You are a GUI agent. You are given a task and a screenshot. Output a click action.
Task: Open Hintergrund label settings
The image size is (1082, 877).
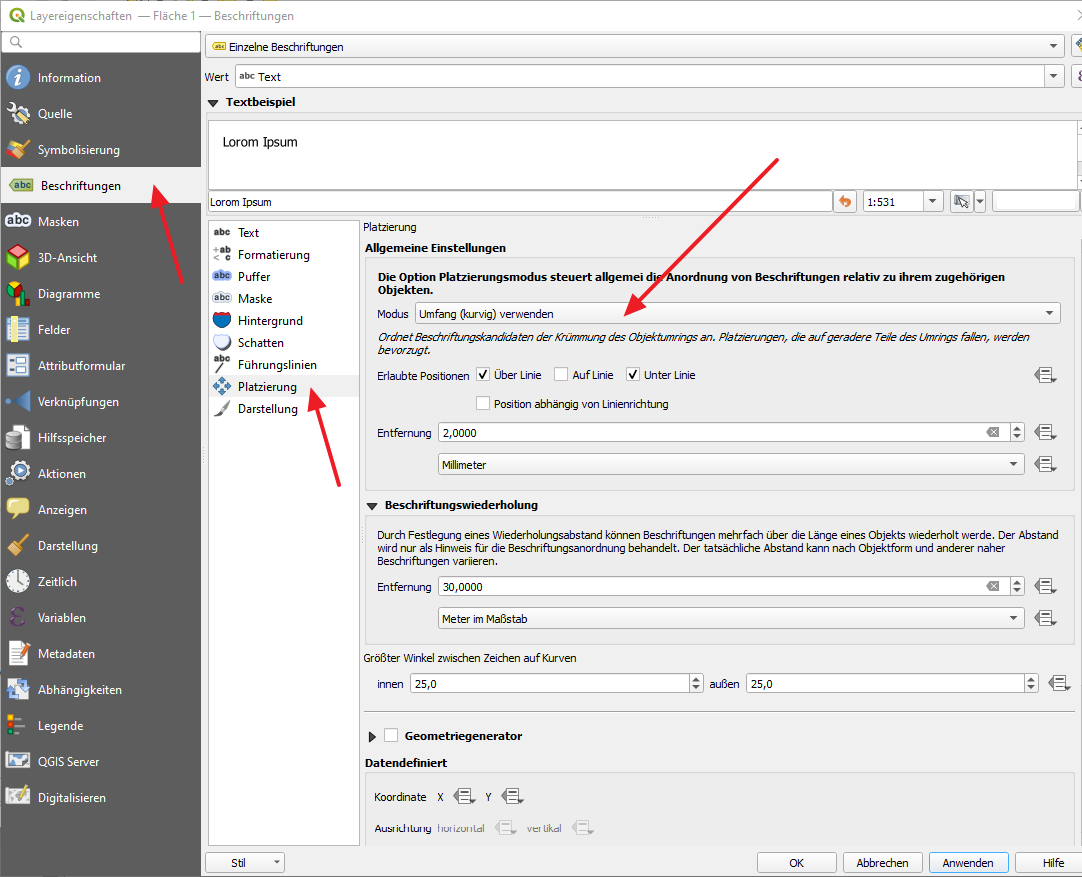point(269,321)
